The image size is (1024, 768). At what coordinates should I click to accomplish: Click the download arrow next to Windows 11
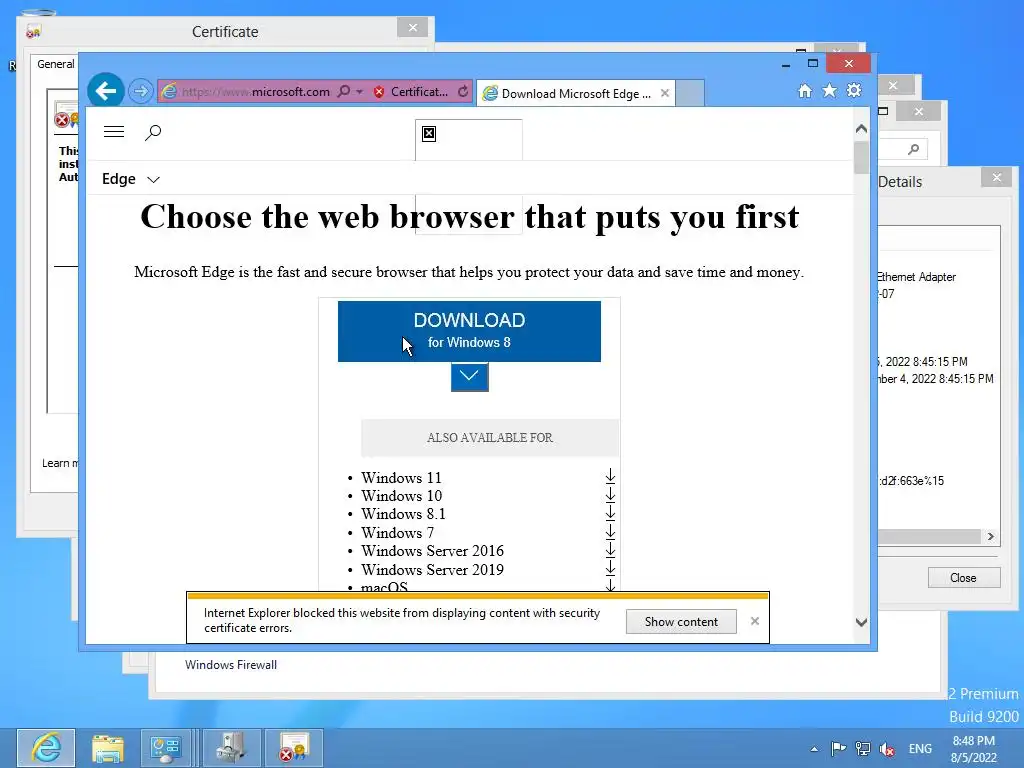[610, 476]
